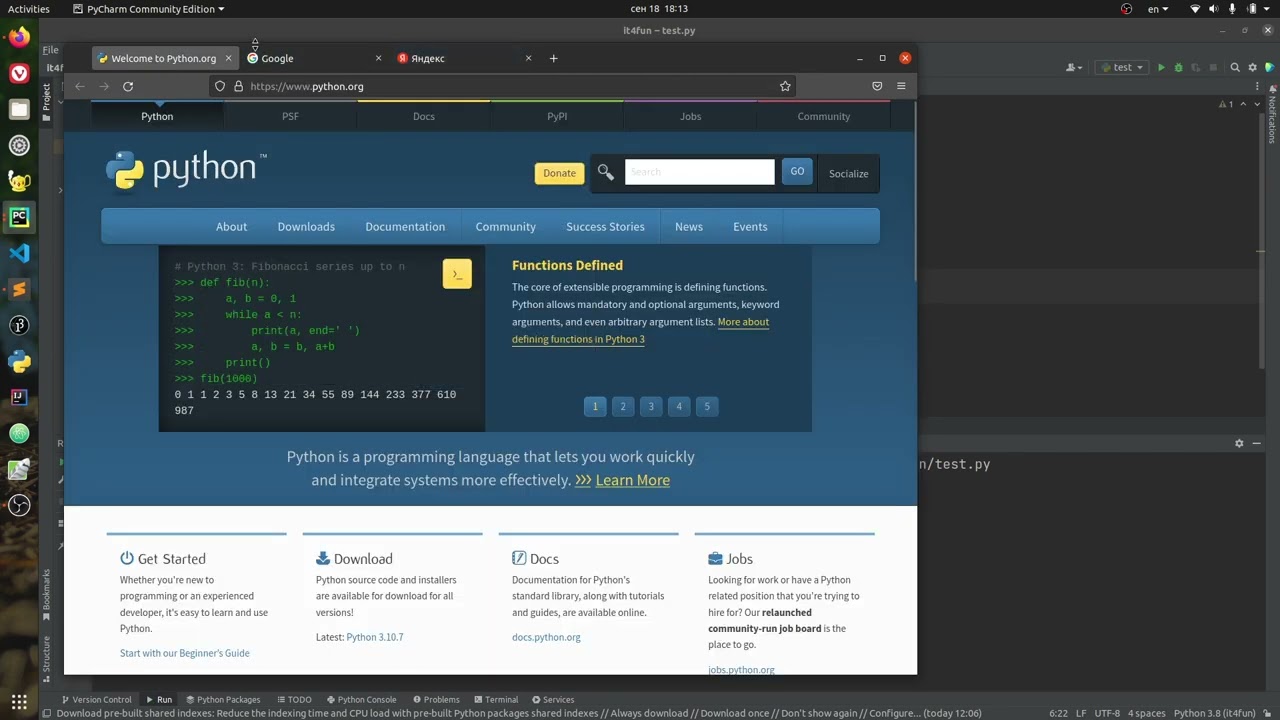
Task: Hide the Run tool window with minus icon
Action: coord(1256,443)
